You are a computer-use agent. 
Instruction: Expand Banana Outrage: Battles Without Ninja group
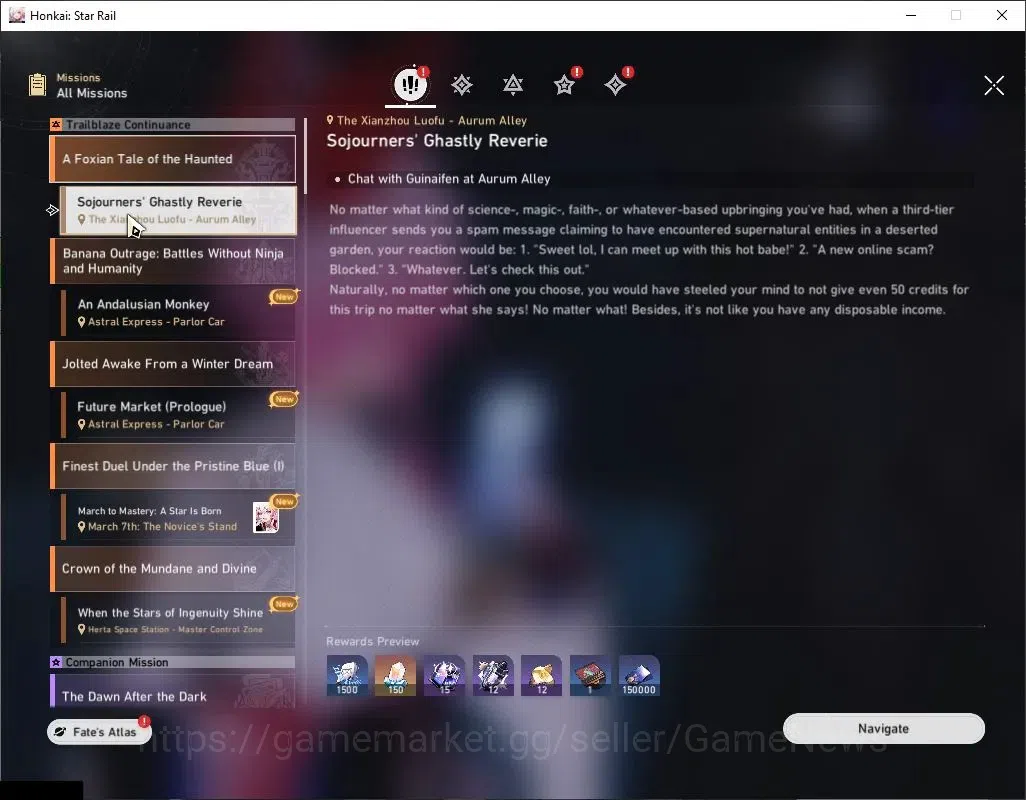[x=173, y=260]
